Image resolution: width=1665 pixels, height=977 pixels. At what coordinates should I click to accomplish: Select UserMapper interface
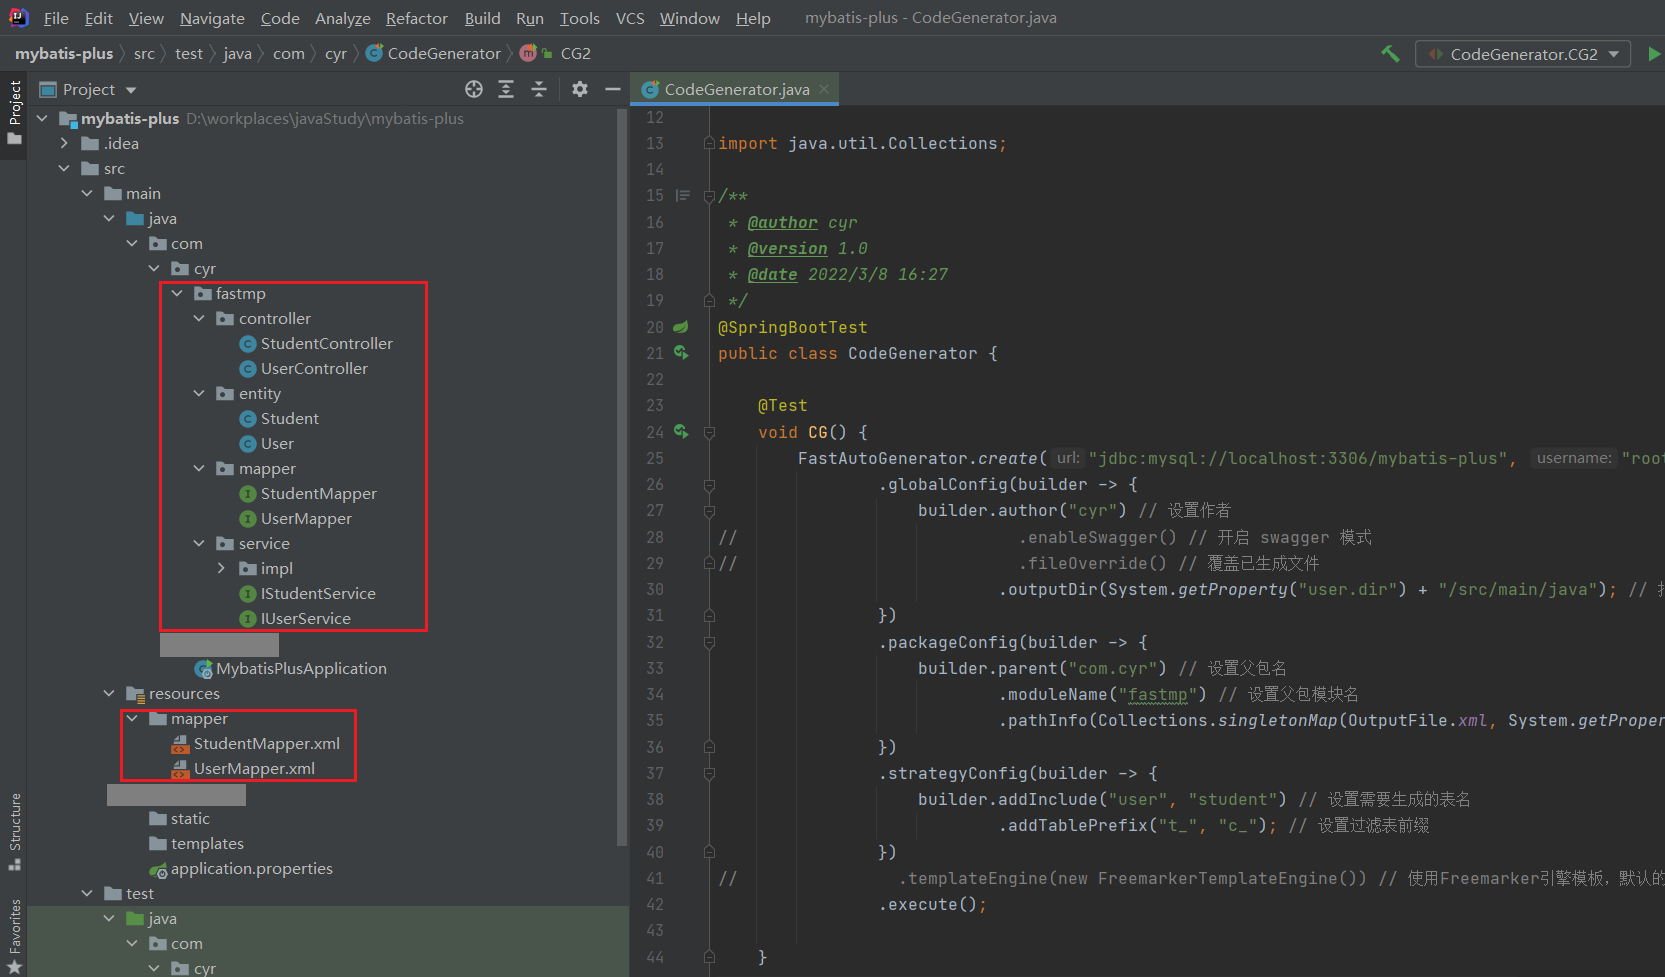[306, 518]
